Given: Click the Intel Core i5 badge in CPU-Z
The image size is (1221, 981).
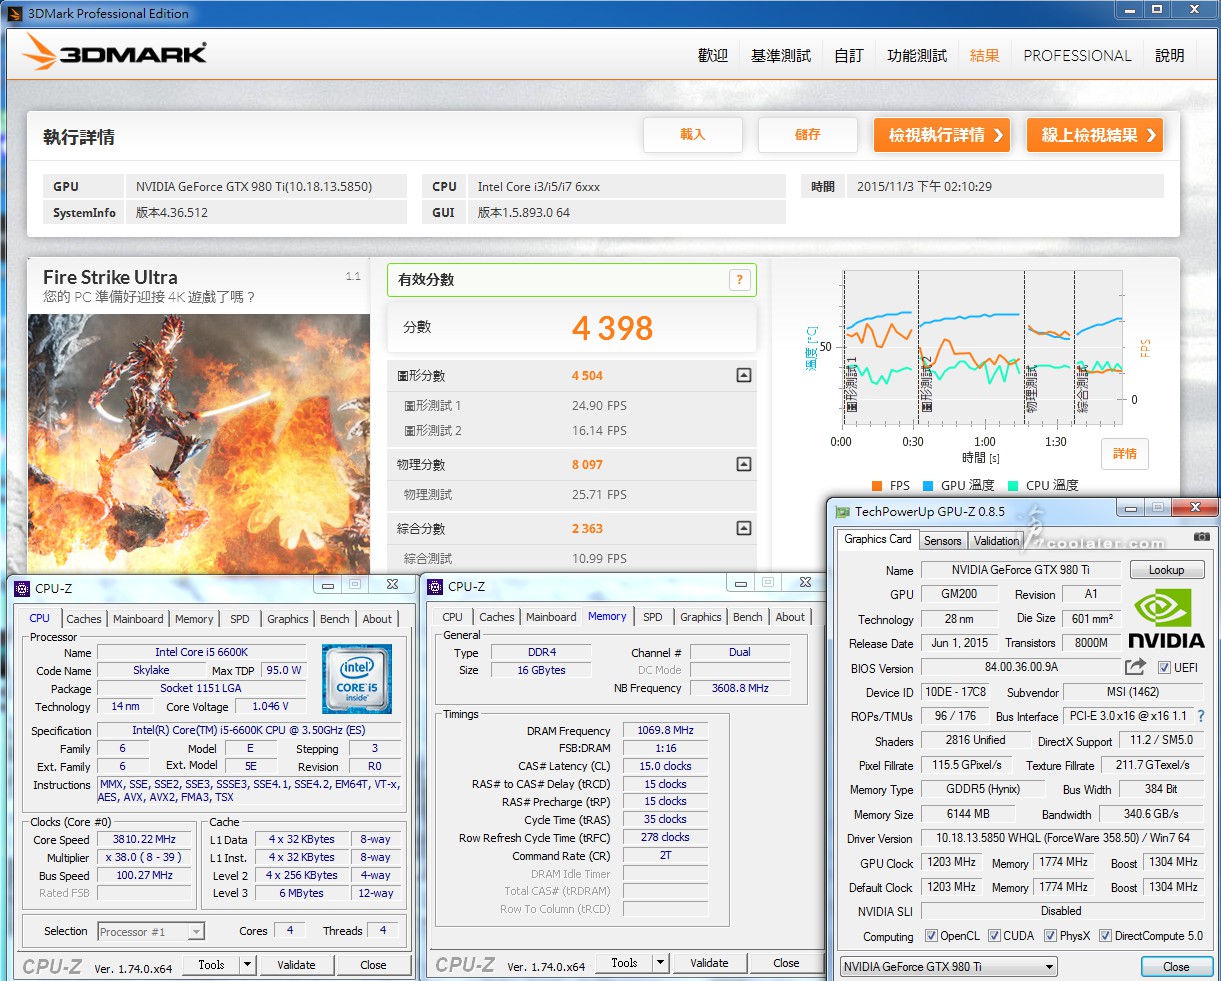Looking at the screenshot, I should [x=357, y=678].
